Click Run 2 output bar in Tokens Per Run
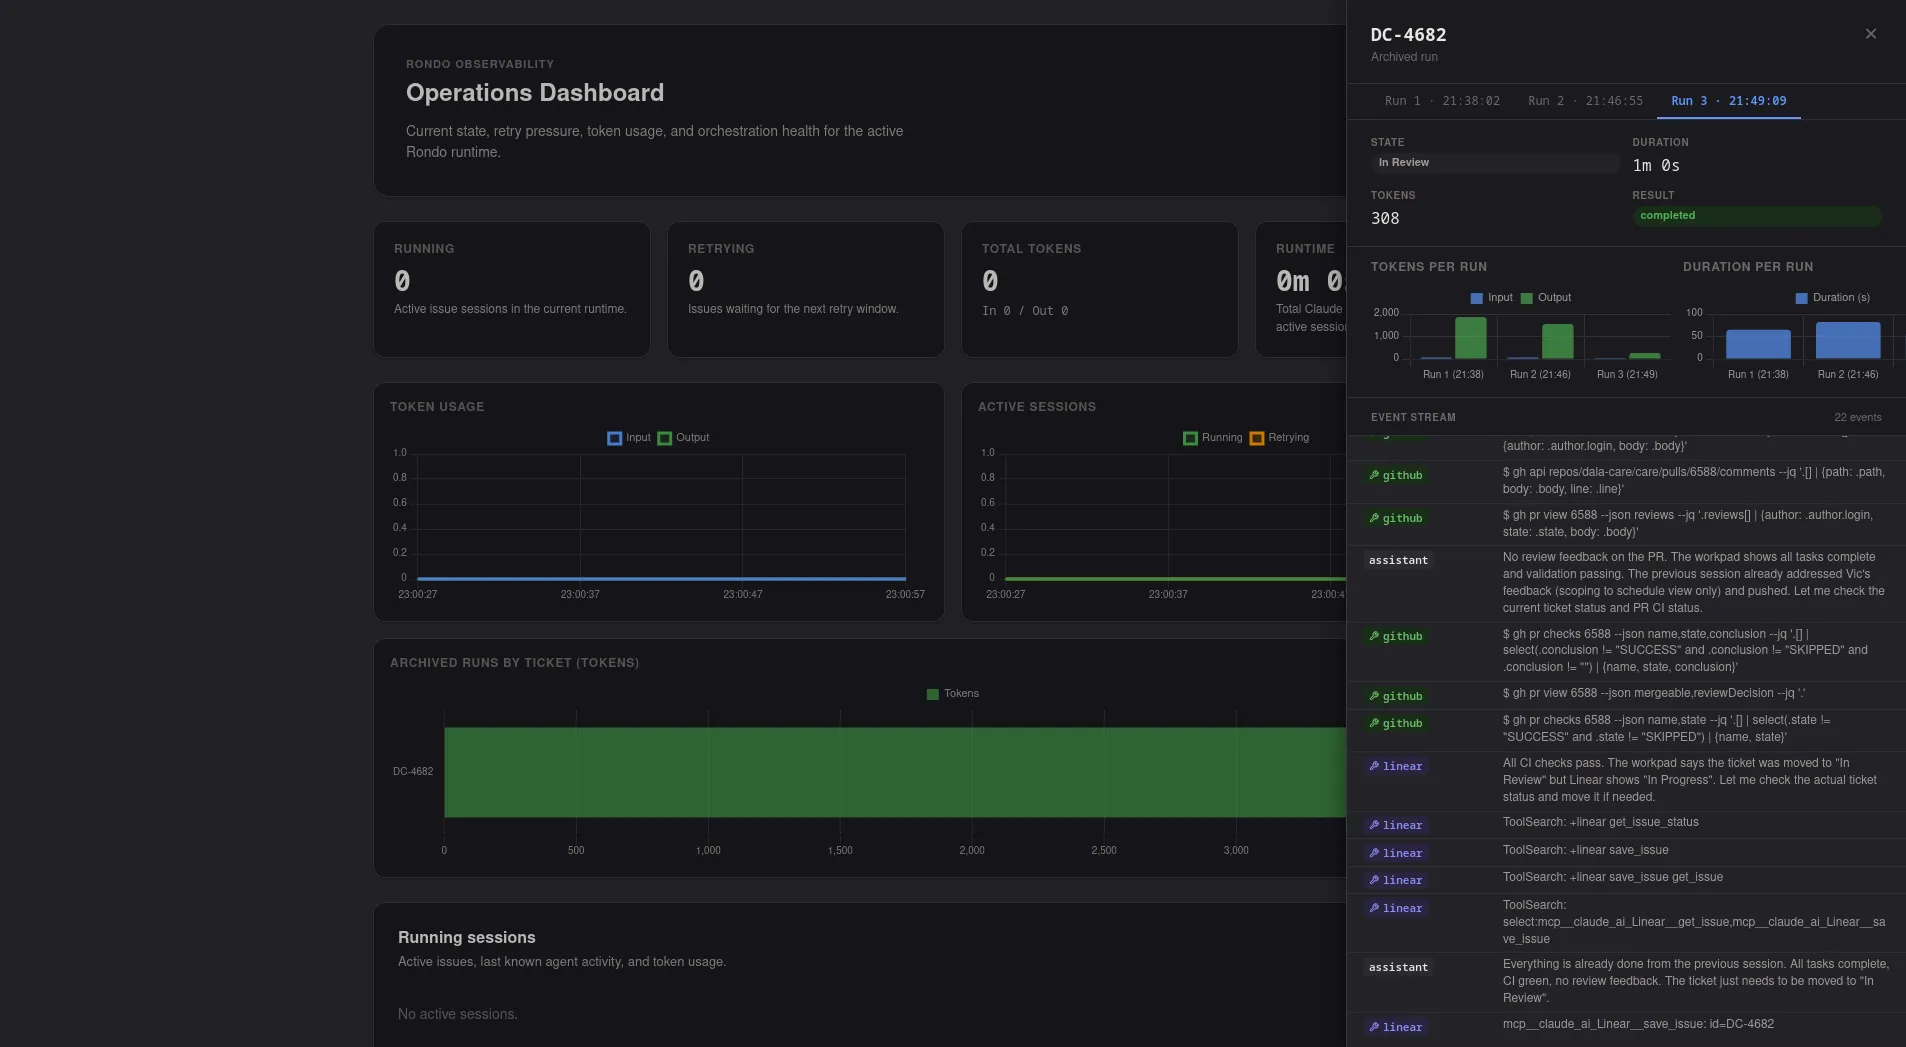Viewport: 1906px width, 1047px height. point(1557,341)
